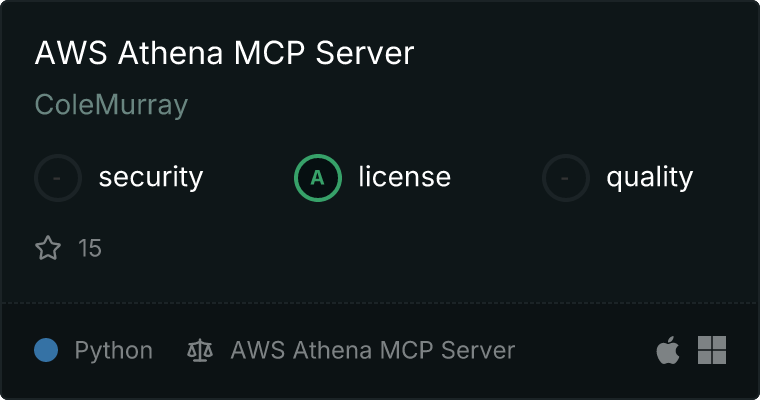Select the license label beside the A badge
This screenshot has width=760, height=400.
pos(404,178)
